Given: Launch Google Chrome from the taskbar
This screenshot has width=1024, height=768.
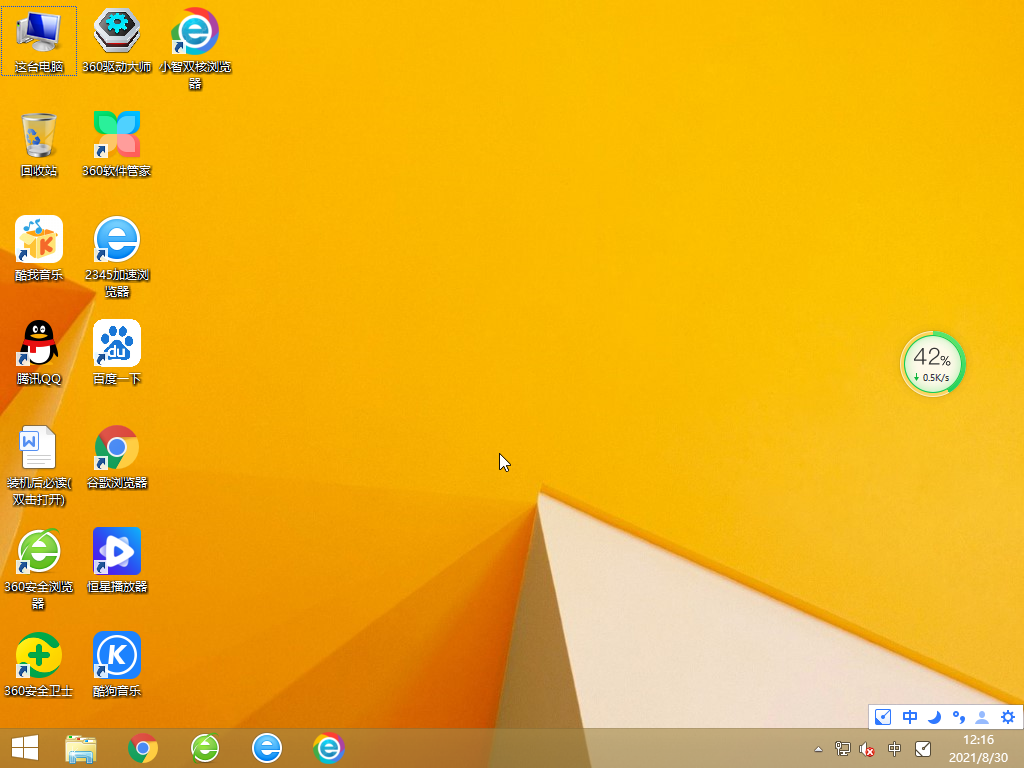Looking at the screenshot, I should [142, 747].
